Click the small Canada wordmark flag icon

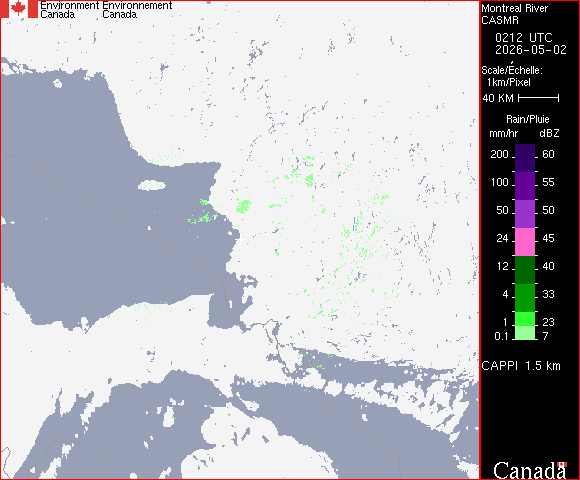(562, 464)
